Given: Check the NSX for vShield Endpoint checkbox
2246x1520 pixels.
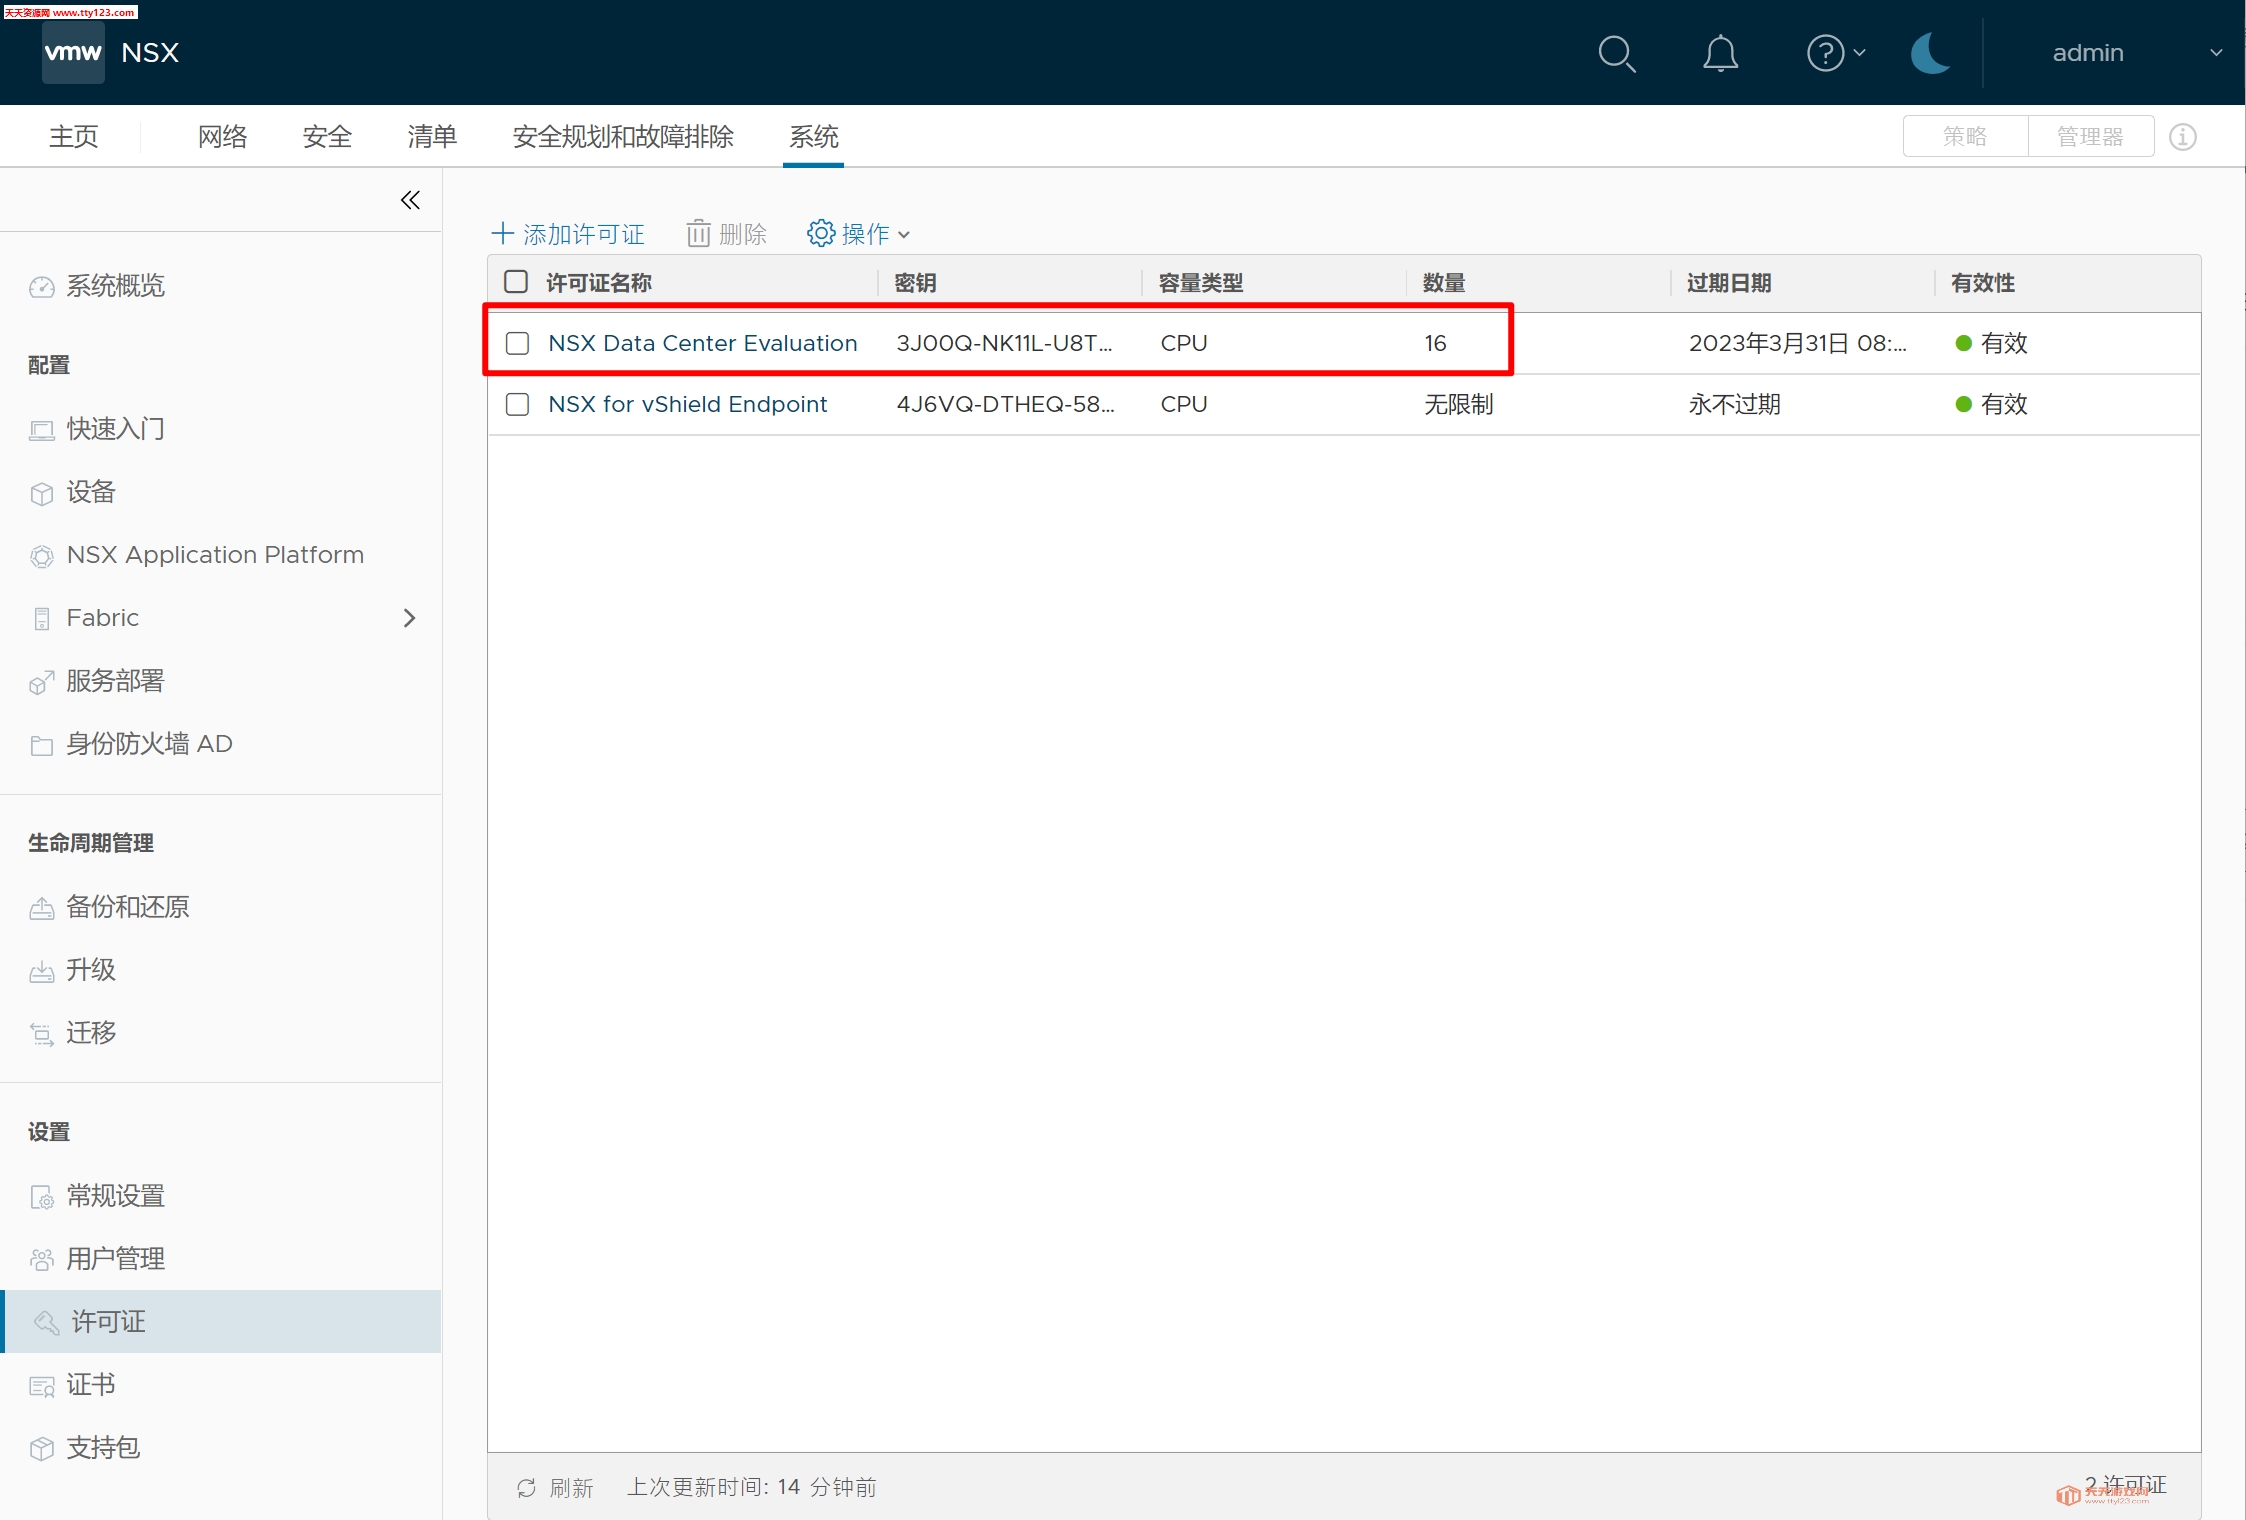Looking at the screenshot, I should (x=518, y=405).
